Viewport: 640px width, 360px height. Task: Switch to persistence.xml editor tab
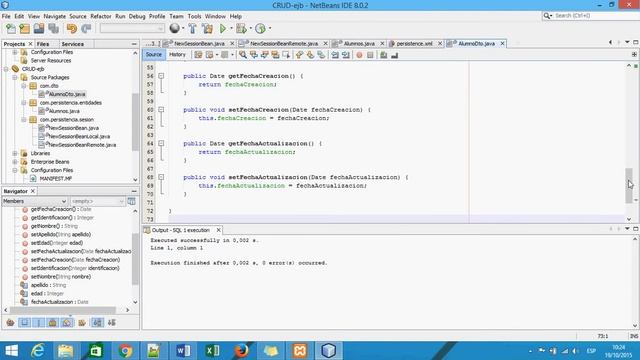pyautogui.click(x=414, y=43)
